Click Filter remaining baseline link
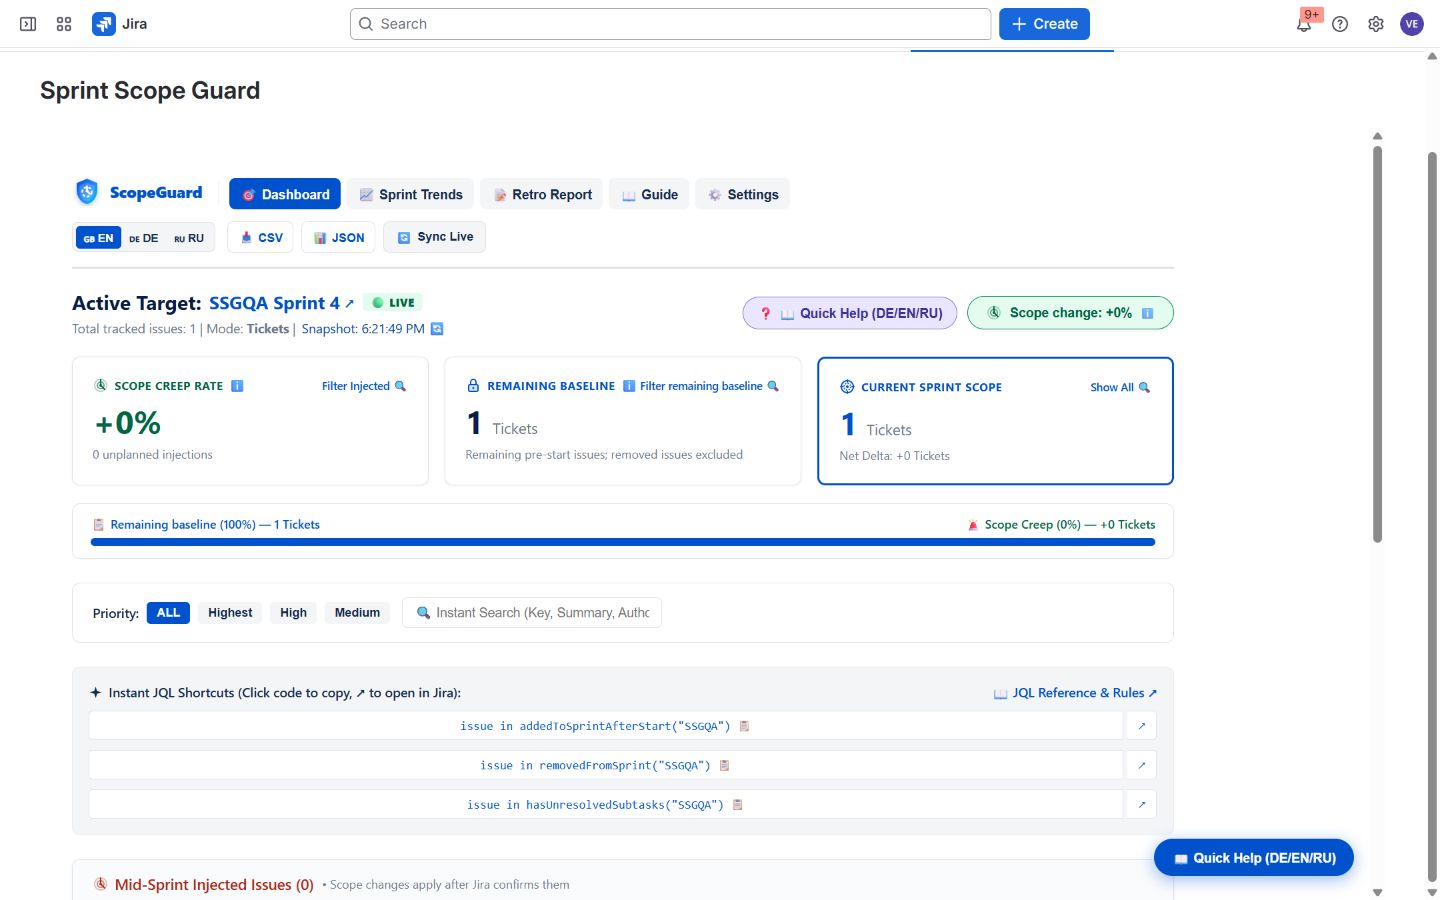The width and height of the screenshot is (1440, 900). 709,386
